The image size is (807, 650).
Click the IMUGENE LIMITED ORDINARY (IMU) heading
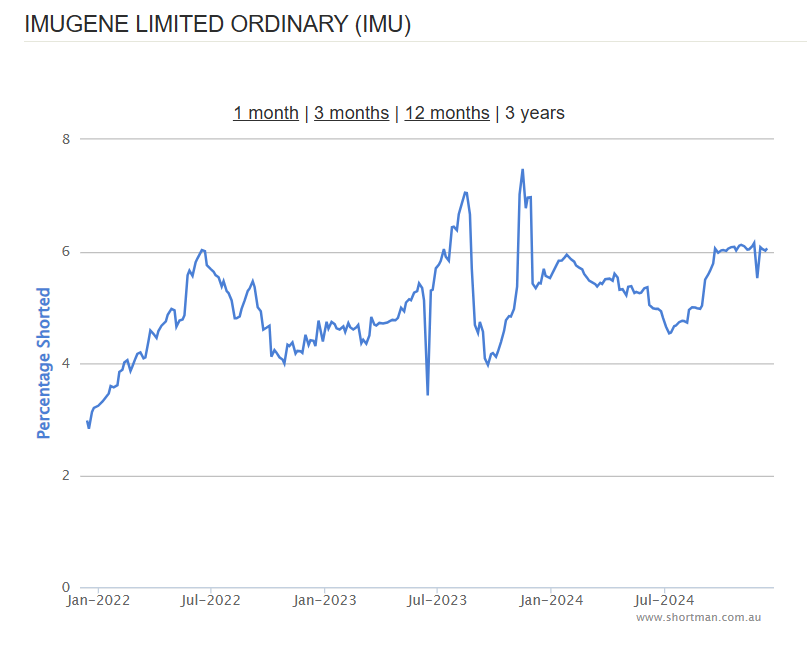pos(218,24)
